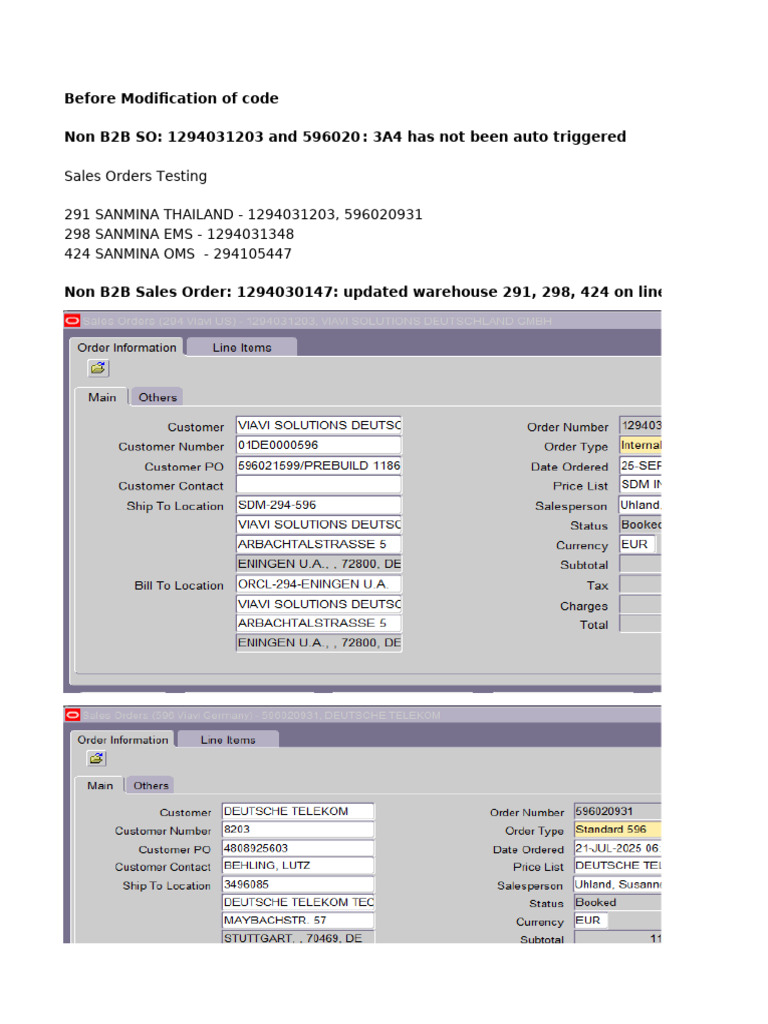Click Price List field starting SDM
Viewport: 768px width, 1024px height.
[641, 485]
